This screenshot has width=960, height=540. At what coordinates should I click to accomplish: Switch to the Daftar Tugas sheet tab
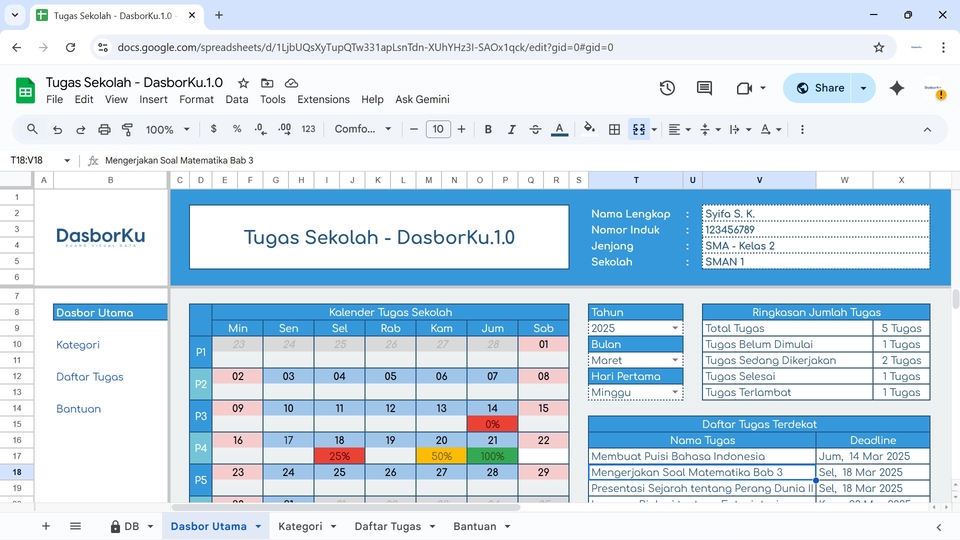tap(387, 526)
